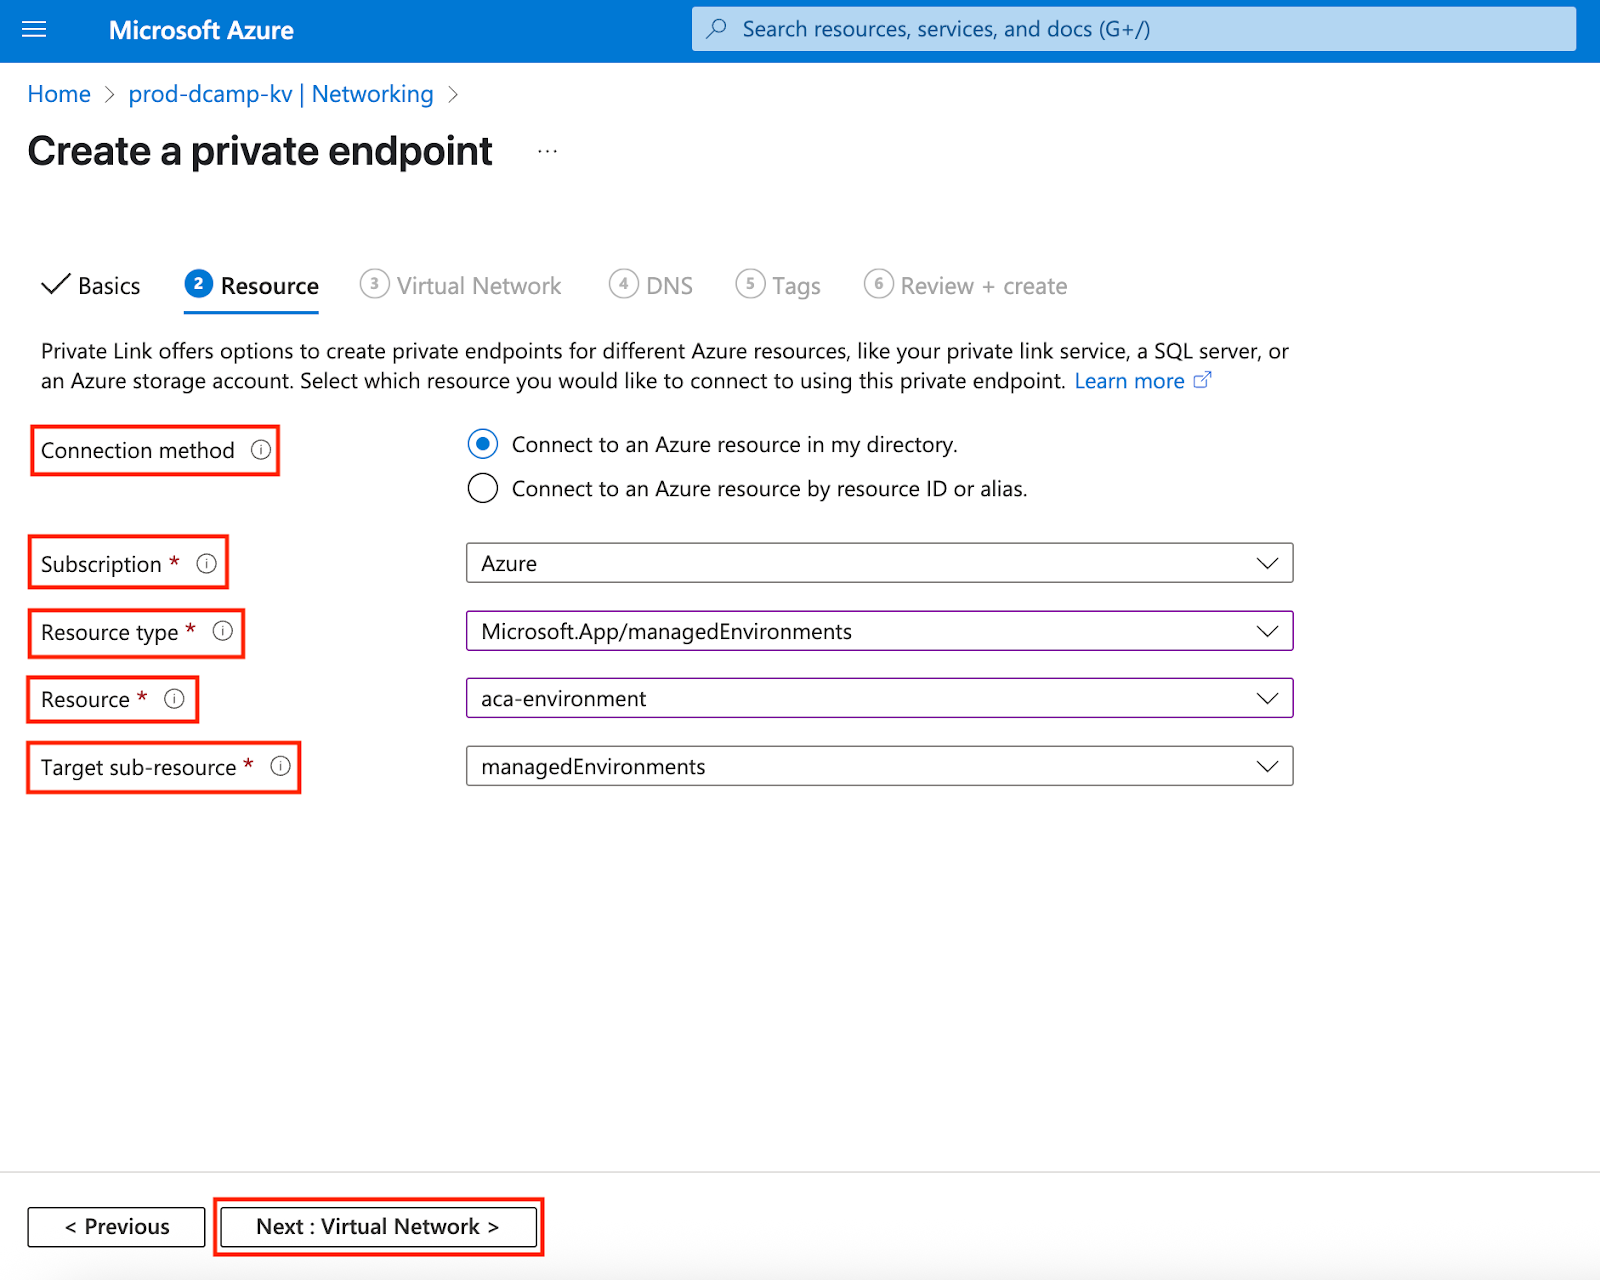Screen dimensions: 1600x1280
Task: Click the step 4 circle icon
Action: [x=623, y=284]
